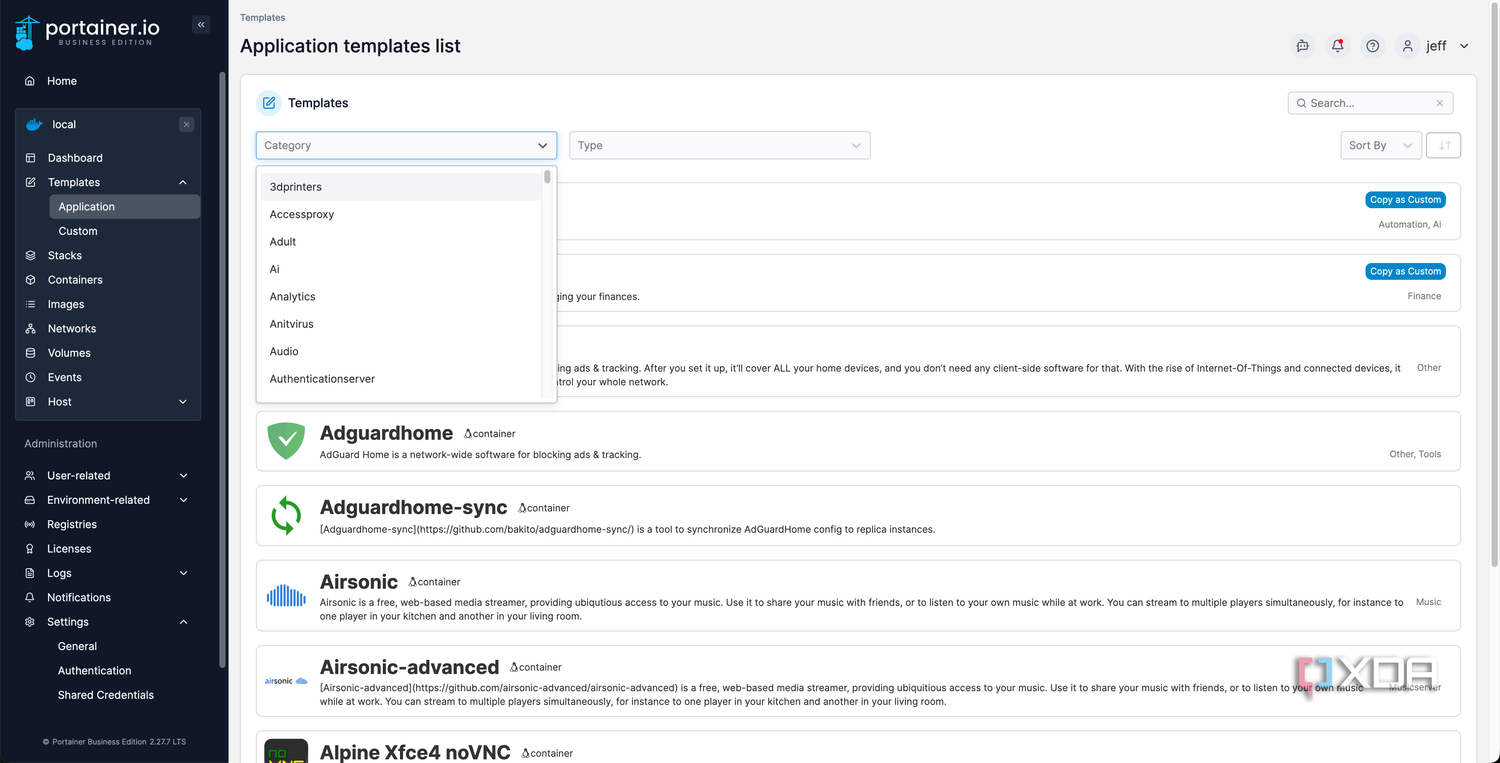
Task: Open the notifications bell icon
Action: [x=1337, y=46]
